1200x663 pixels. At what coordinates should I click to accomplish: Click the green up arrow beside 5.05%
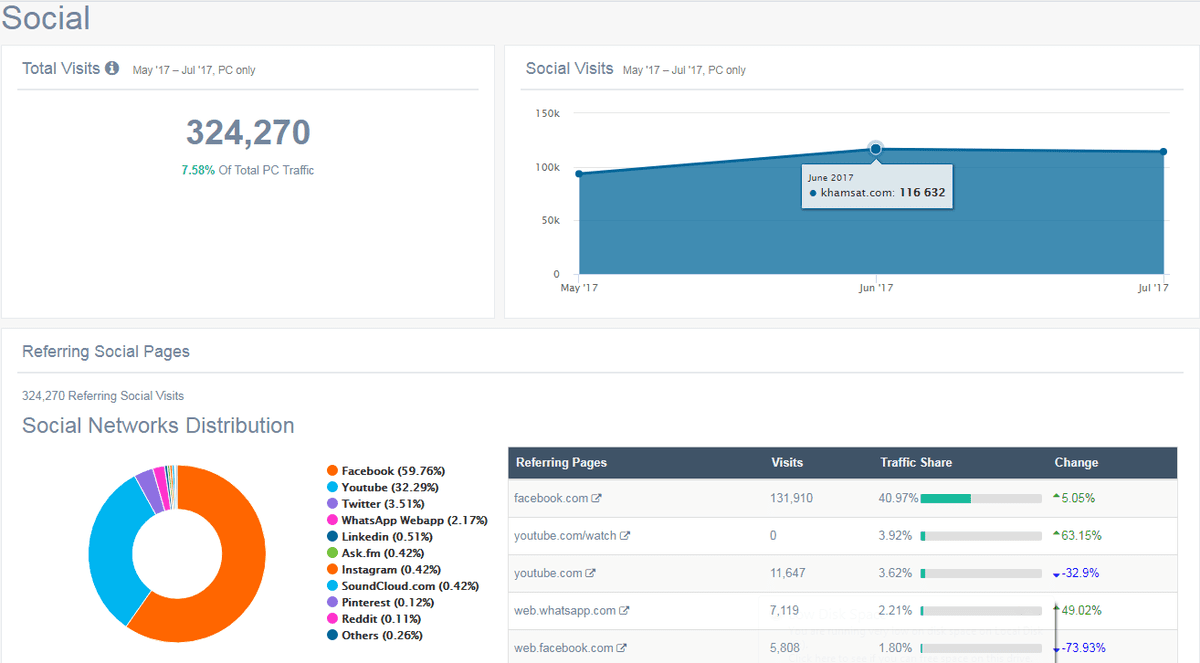tap(1055, 497)
